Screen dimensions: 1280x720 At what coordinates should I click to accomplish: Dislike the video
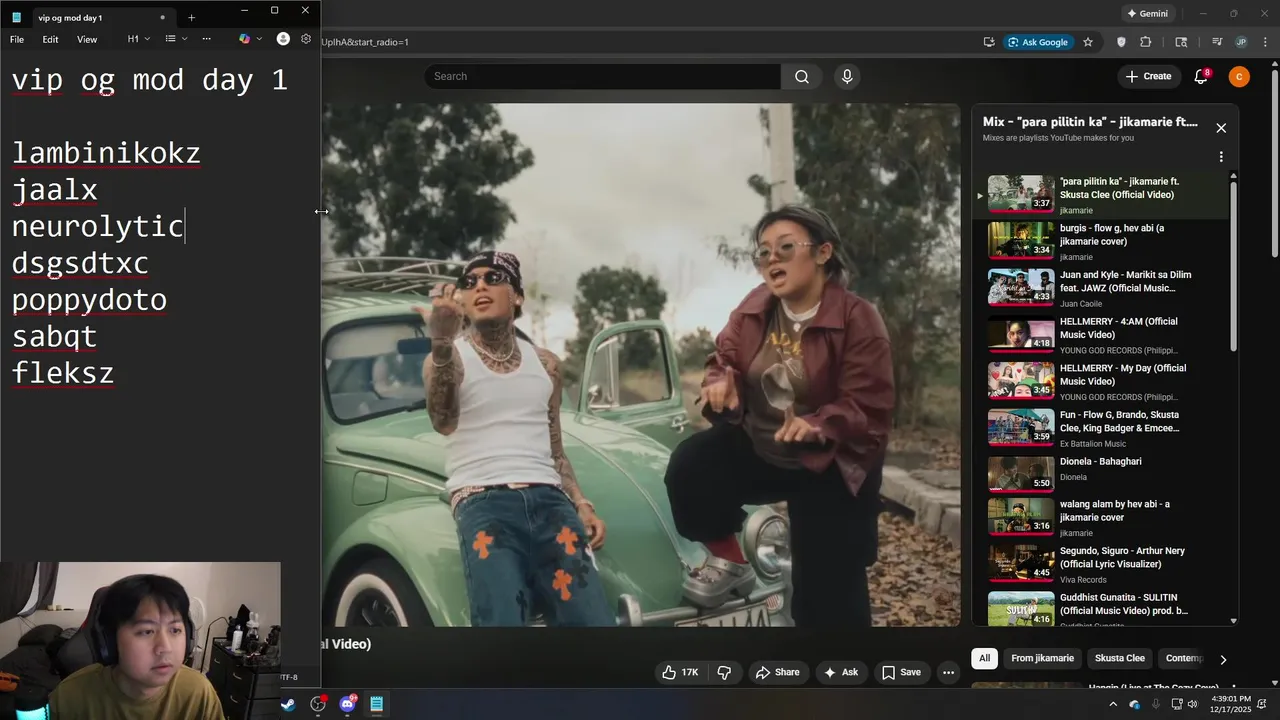tap(725, 672)
